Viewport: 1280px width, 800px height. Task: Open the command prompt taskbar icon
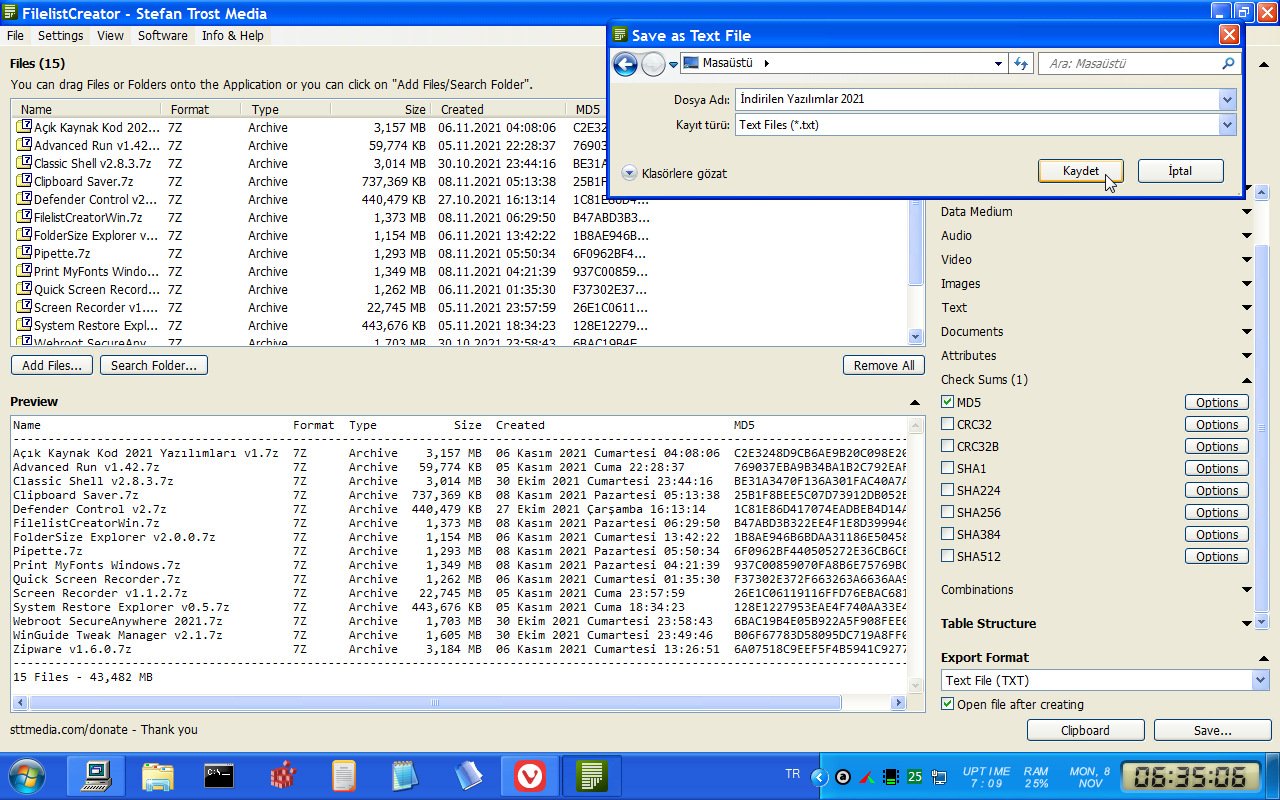point(219,775)
